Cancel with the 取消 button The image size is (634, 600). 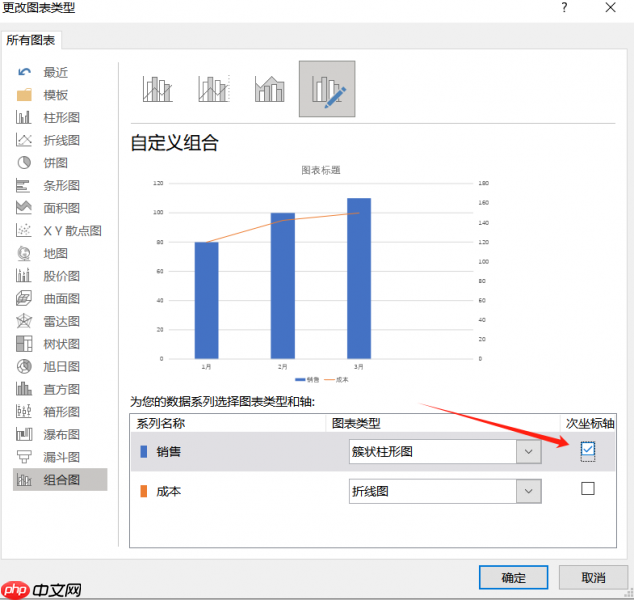tap(593, 577)
